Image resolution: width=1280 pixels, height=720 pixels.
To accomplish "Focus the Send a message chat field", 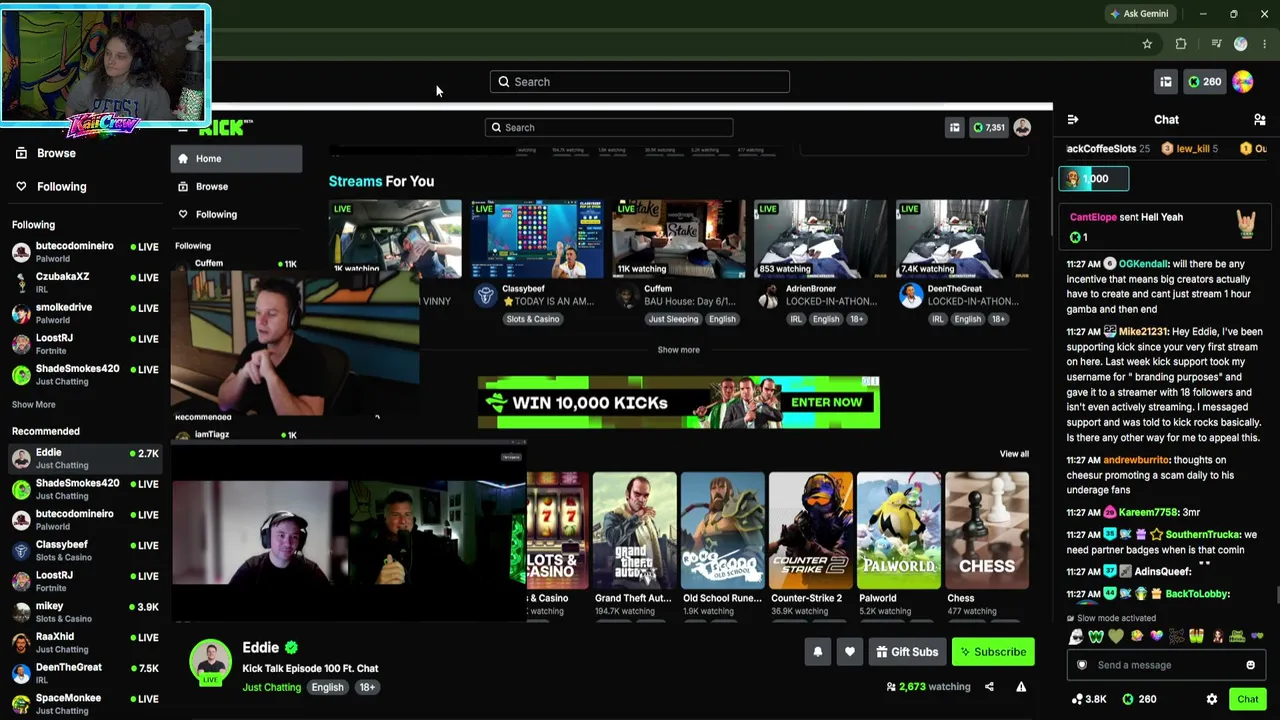I will pos(1166,665).
